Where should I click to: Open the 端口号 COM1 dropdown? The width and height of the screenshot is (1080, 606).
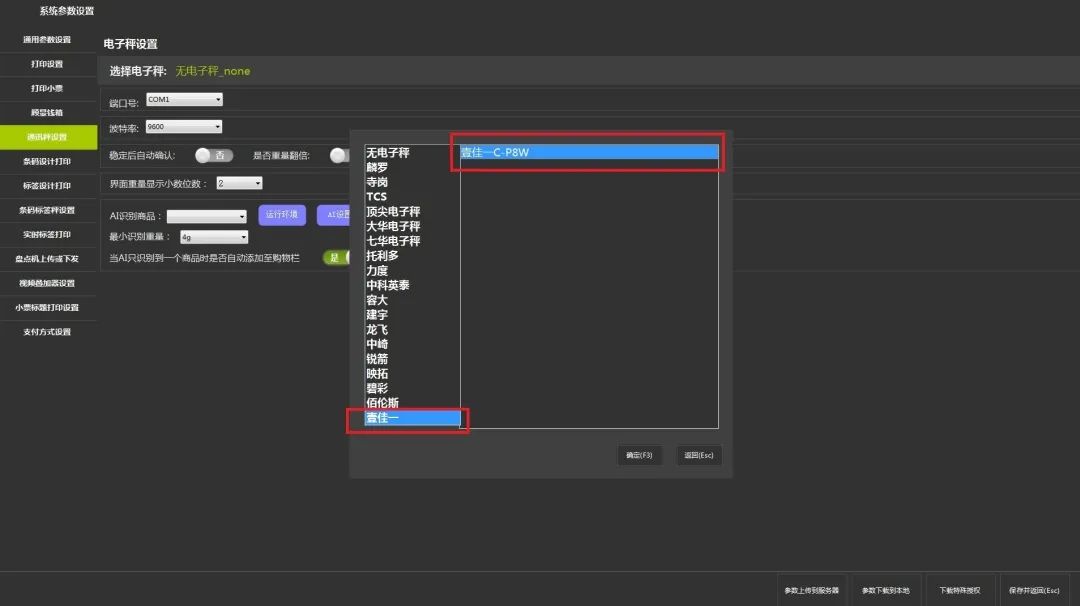pyautogui.click(x=184, y=100)
